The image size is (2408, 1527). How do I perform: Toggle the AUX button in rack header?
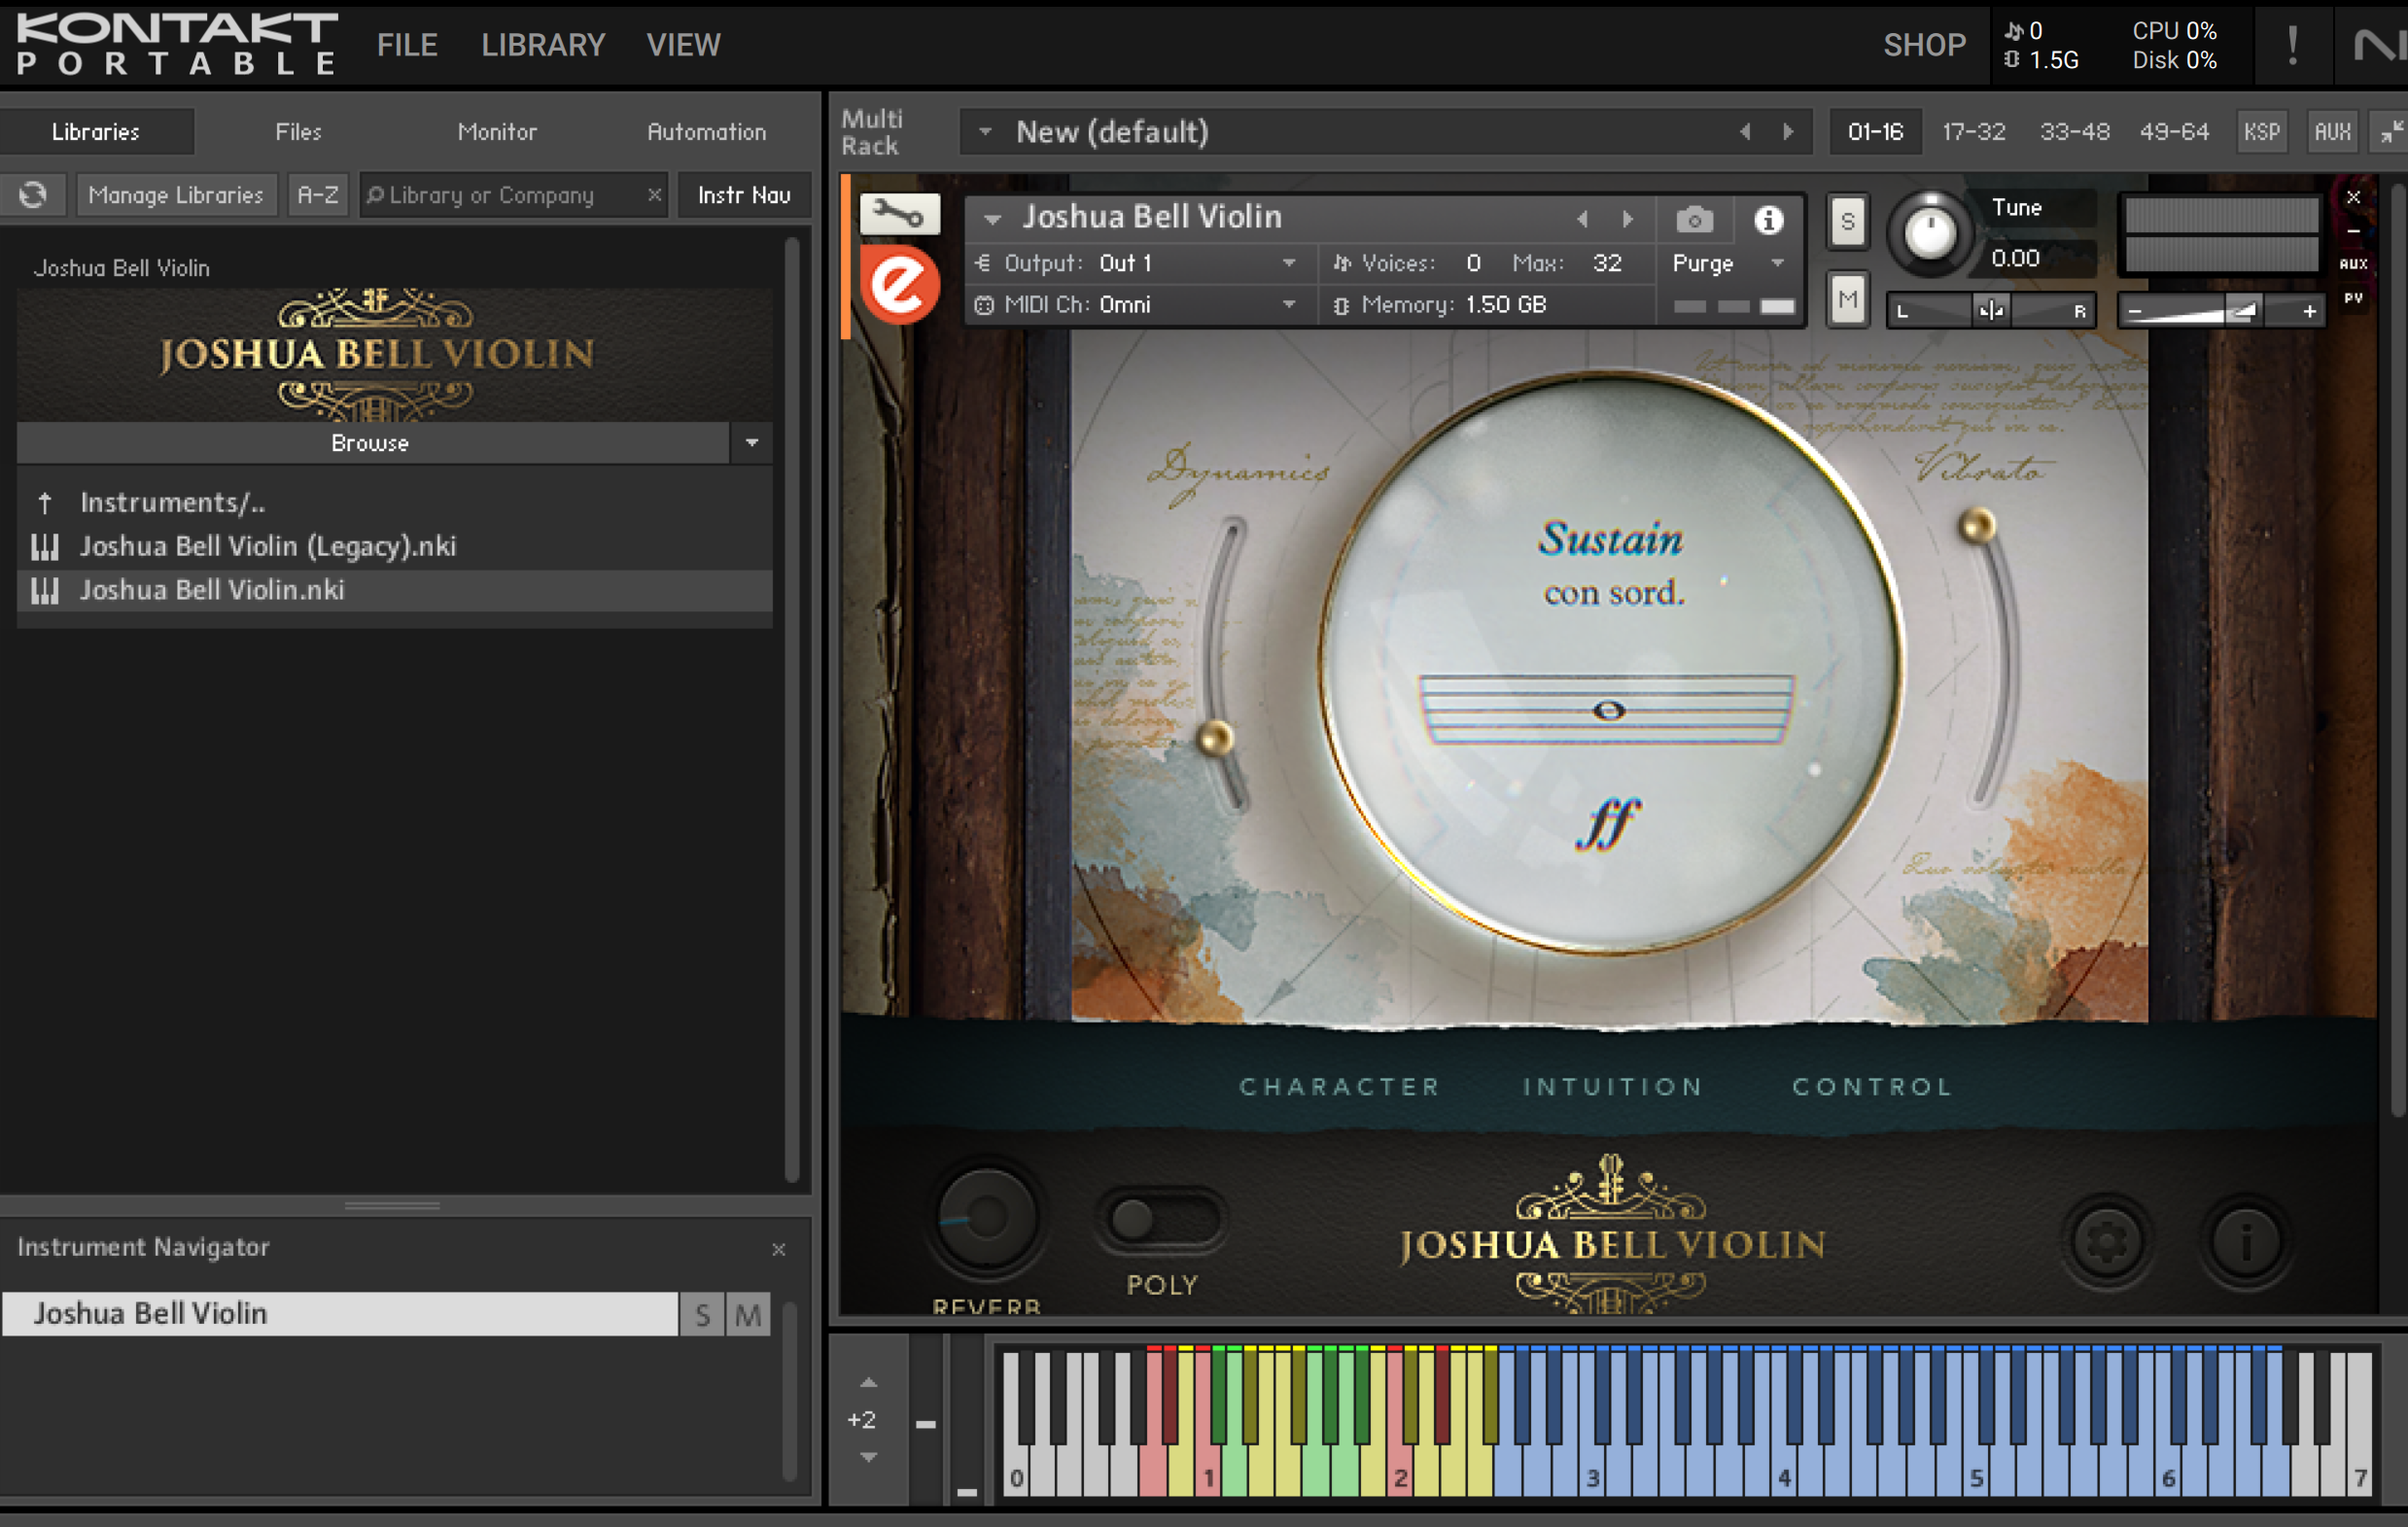pyautogui.click(x=2332, y=132)
